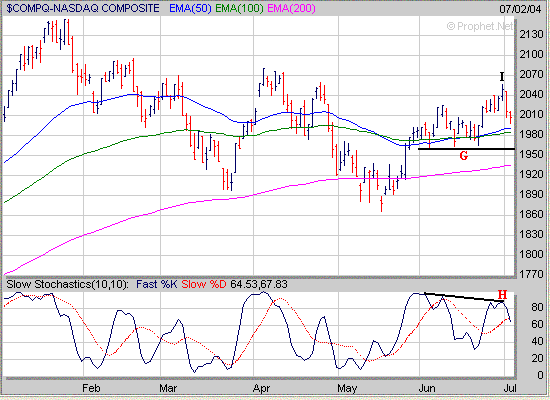Click the 2070 price axis label

[x=531, y=74]
